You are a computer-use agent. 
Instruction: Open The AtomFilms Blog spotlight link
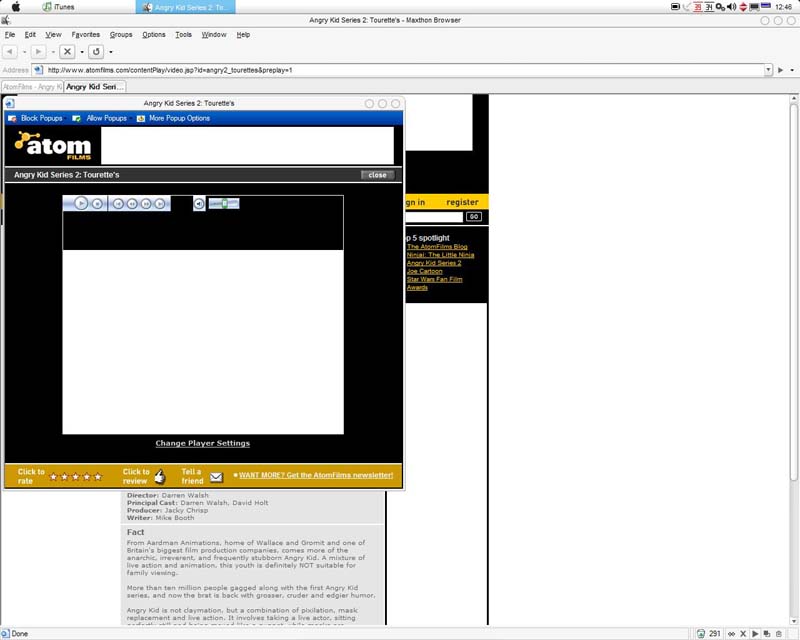click(437, 247)
